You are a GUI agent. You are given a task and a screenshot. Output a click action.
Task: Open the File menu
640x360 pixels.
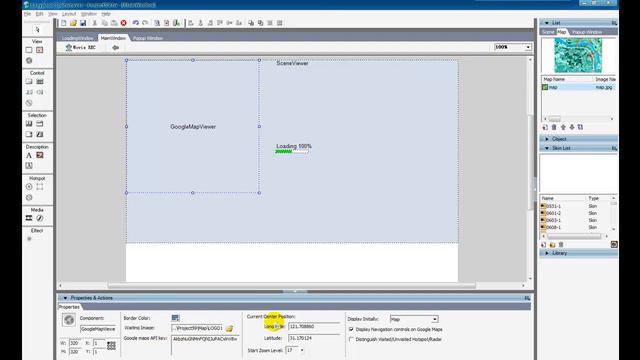[27, 14]
